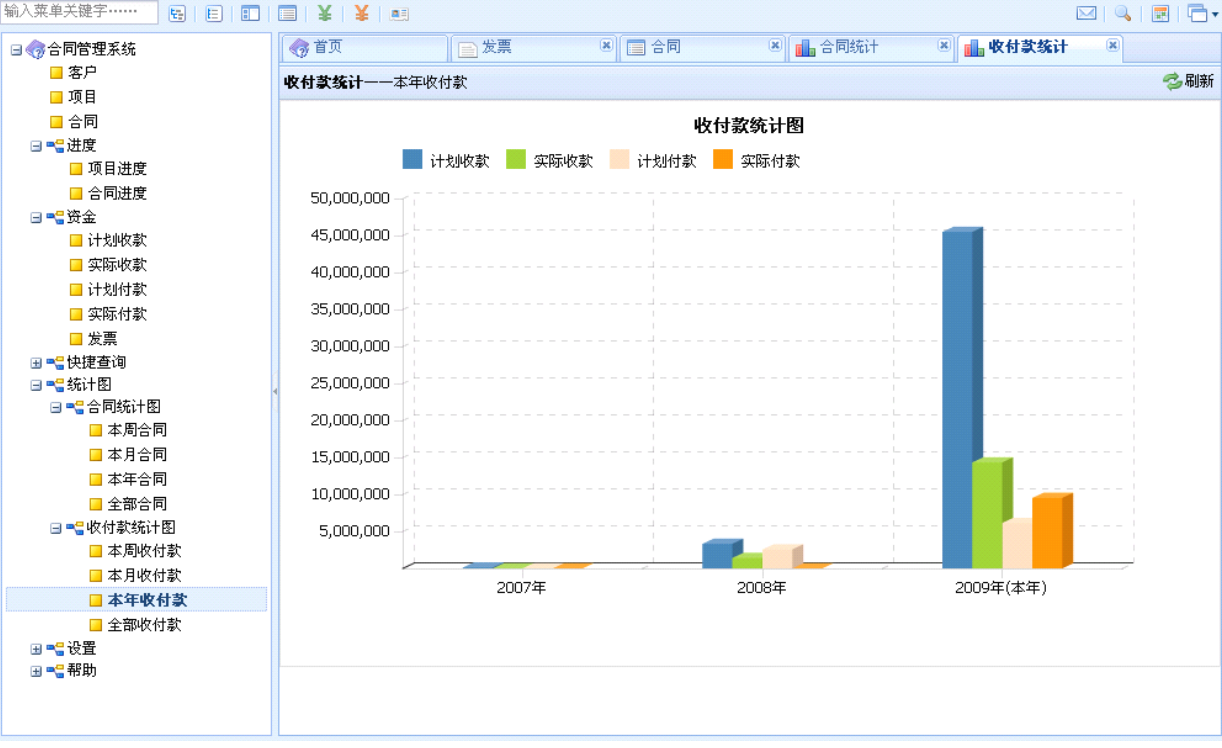Expand the 帮助 tree node
The height and width of the screenshot is (748, 1222).
point(36,671)
